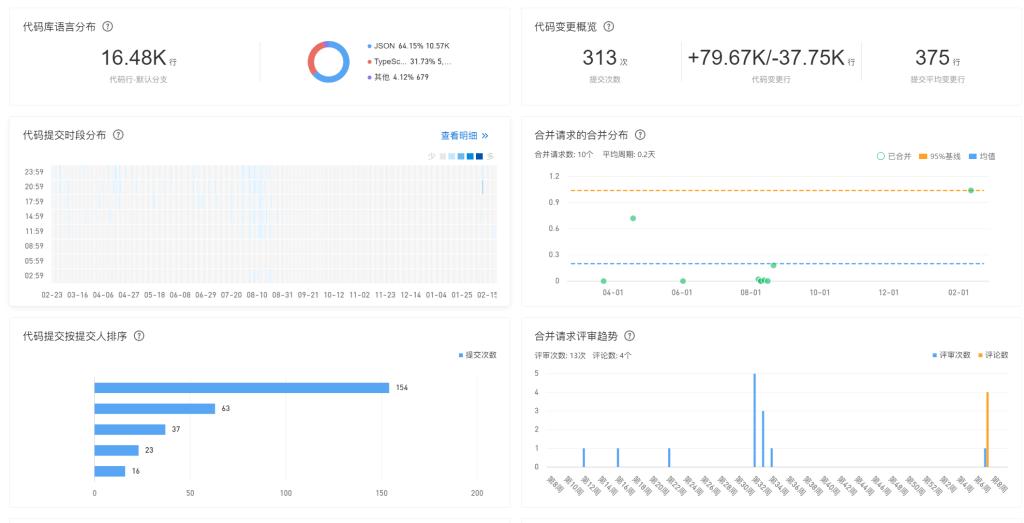Screen dimensions: 1024x523
Task: Open help tooltip next to 合并请求的合并分布
Action: point(640,135)
